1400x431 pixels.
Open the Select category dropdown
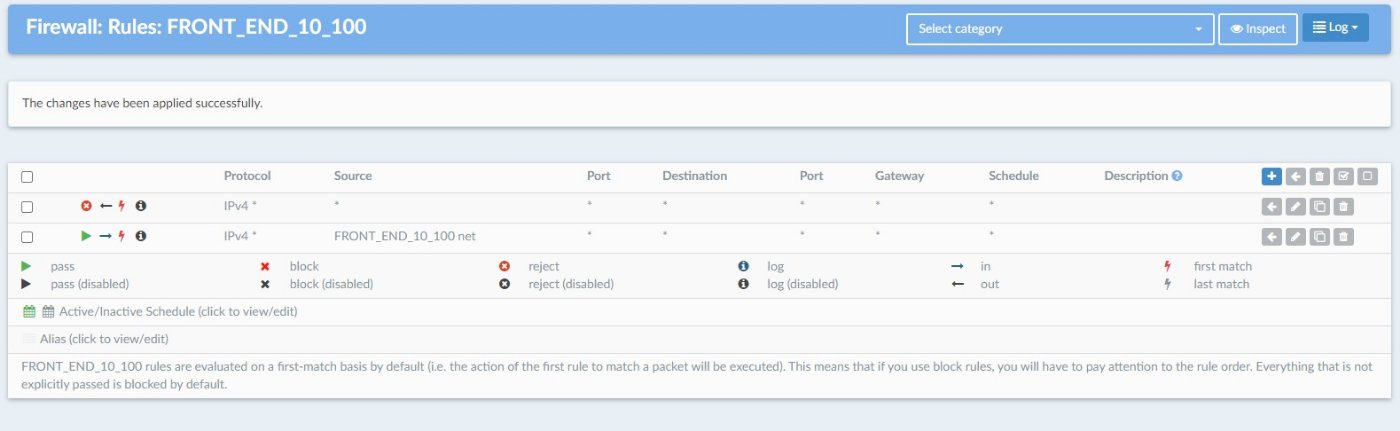(x=1060, y=29)
